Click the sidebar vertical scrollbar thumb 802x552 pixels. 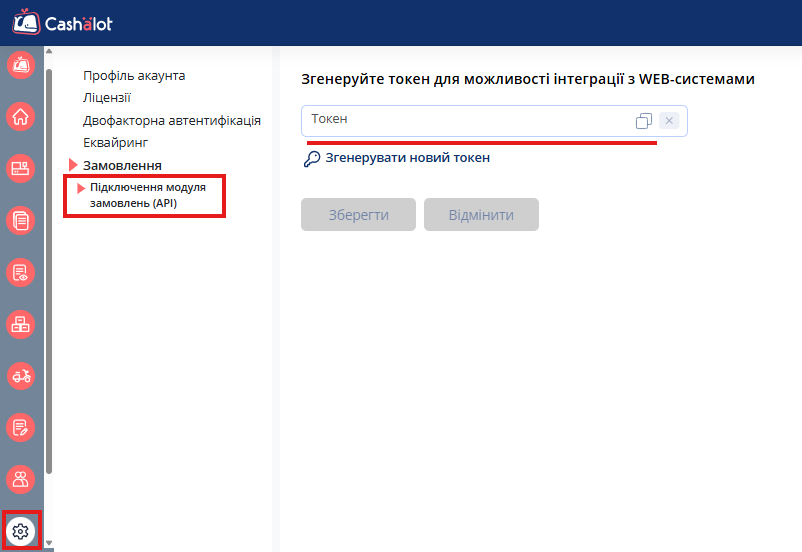tap(49, 271)
